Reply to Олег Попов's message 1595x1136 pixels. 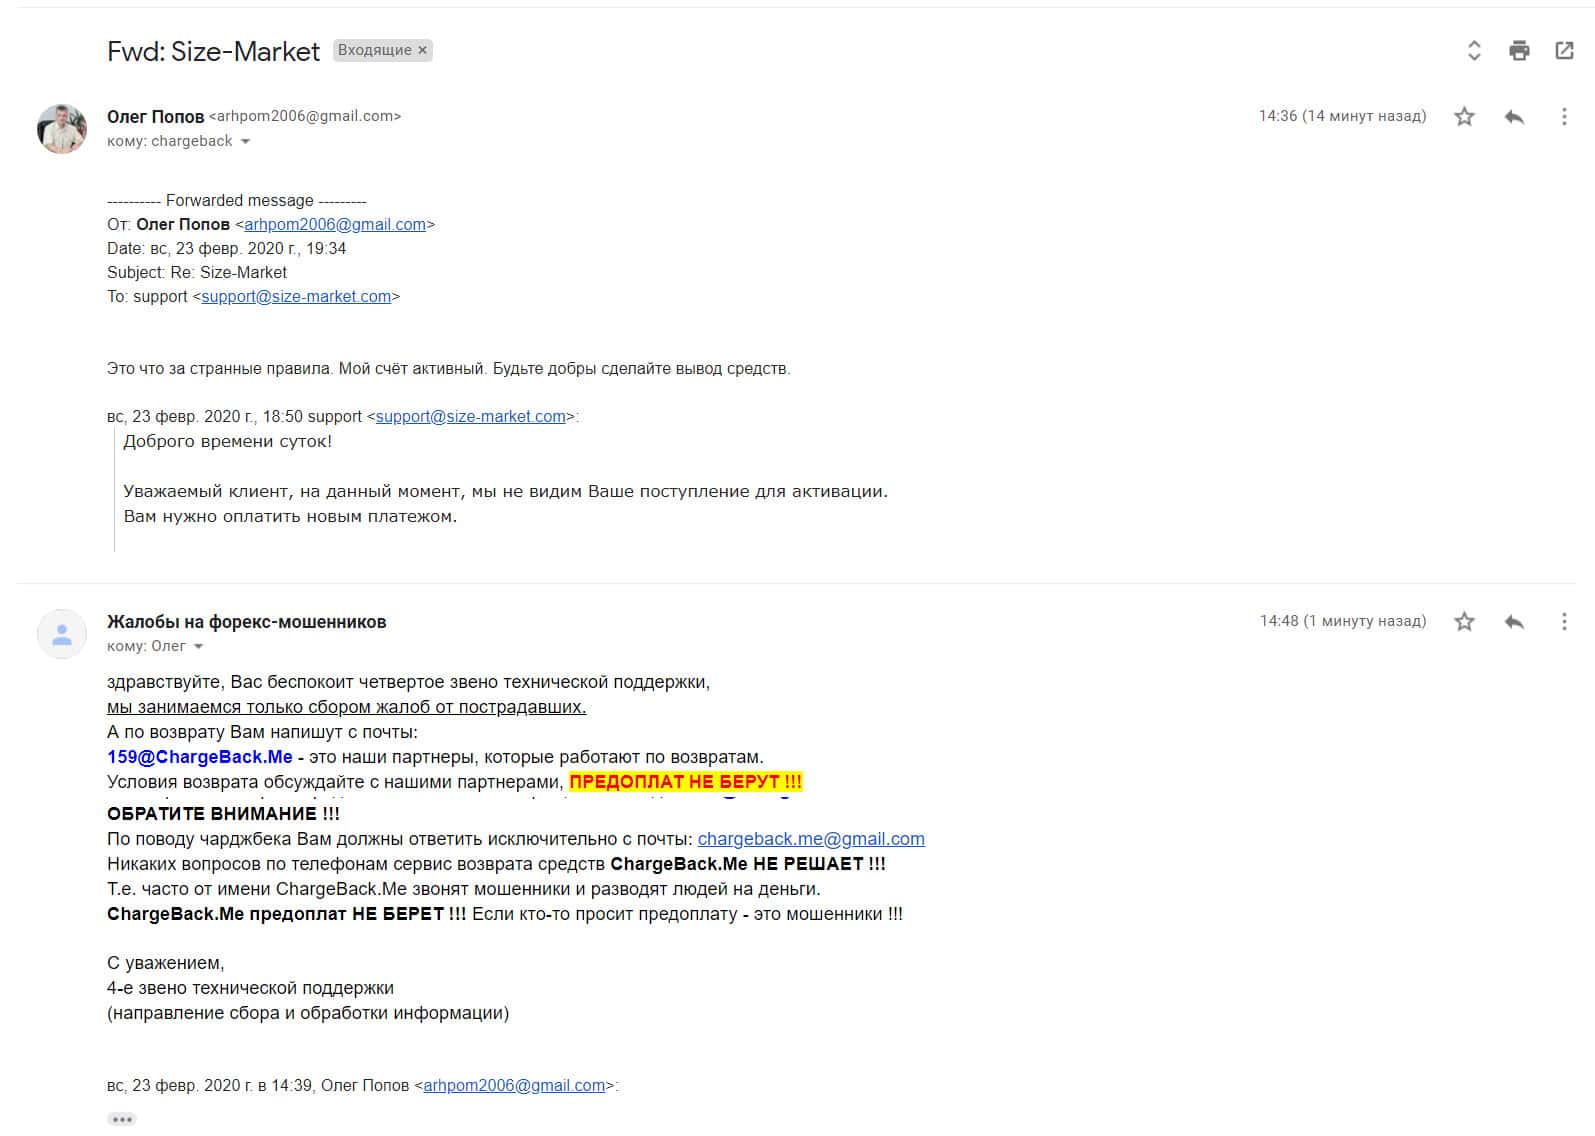click(x=1514, y=117)
